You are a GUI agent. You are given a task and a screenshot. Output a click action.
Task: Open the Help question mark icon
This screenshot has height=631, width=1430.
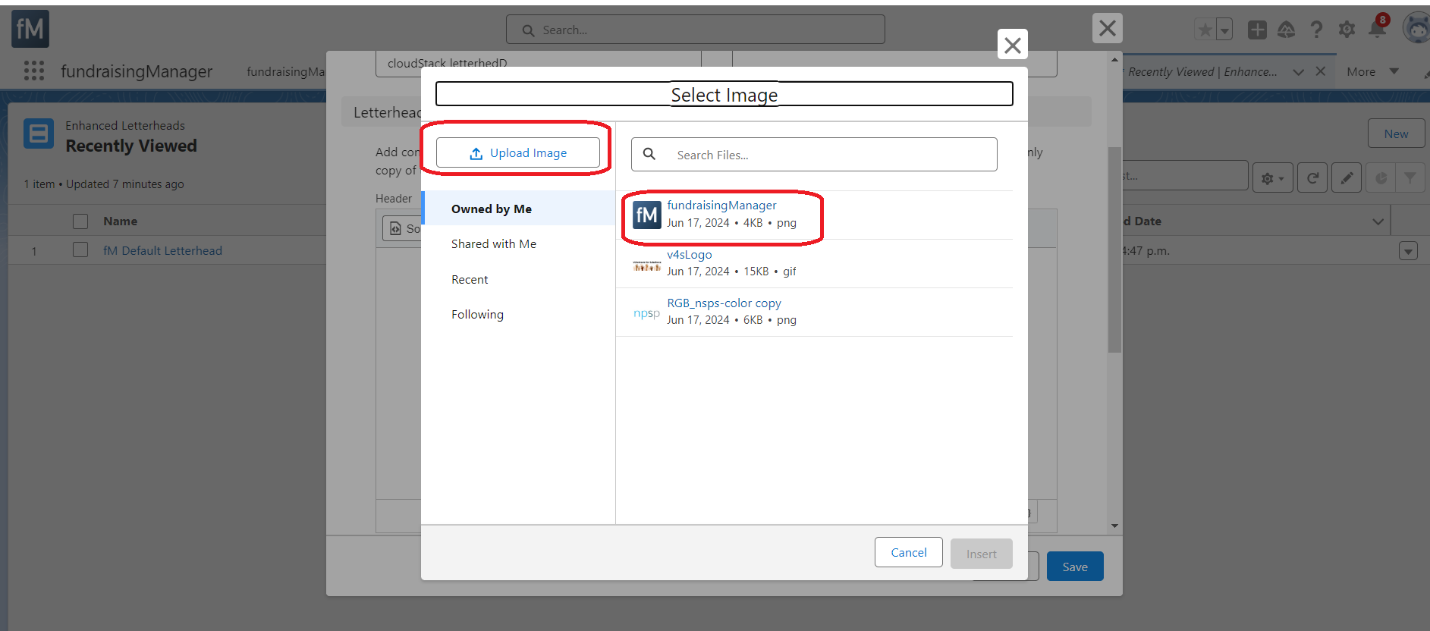pos(1317,30)
